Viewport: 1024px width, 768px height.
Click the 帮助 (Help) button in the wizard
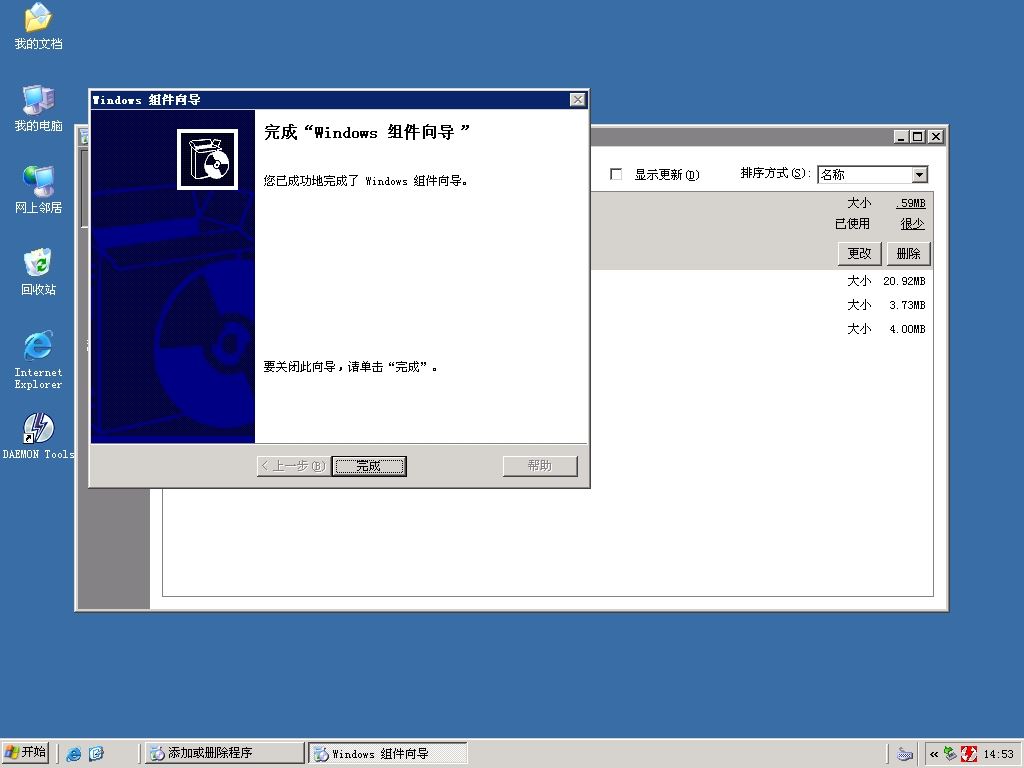click(540, 466)
